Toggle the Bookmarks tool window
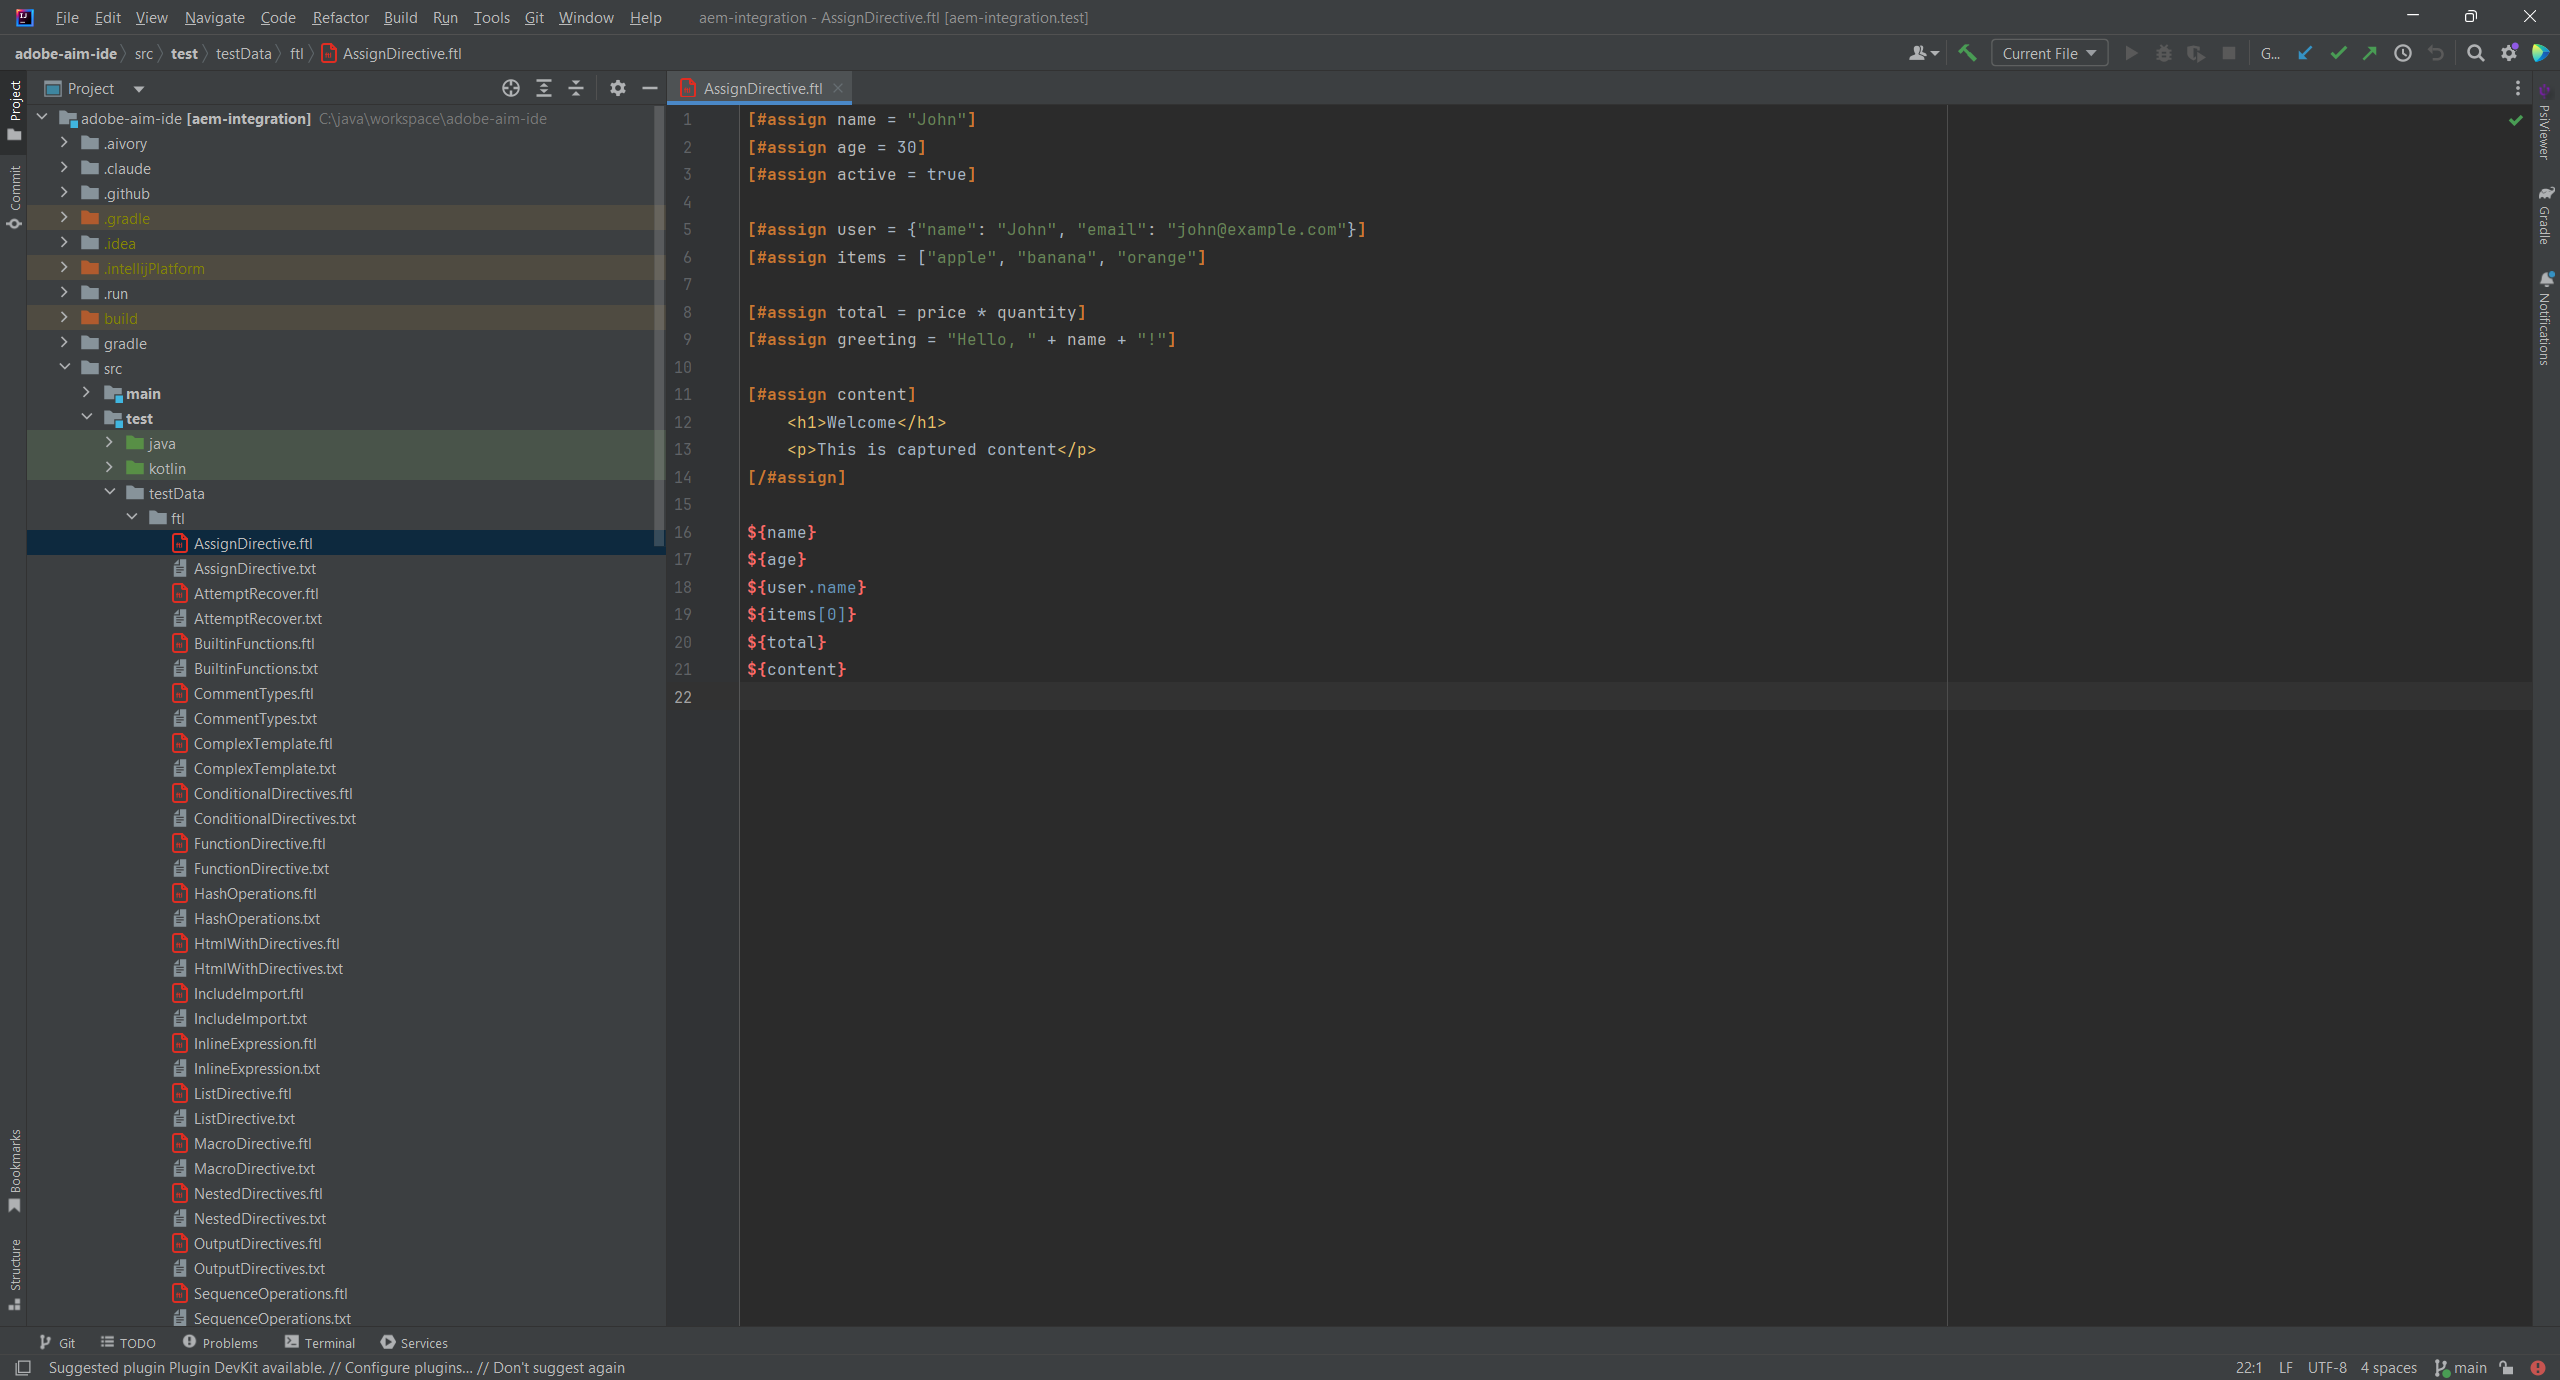The width and height of the screenshot is (2560, 1380). [14, 1171]
